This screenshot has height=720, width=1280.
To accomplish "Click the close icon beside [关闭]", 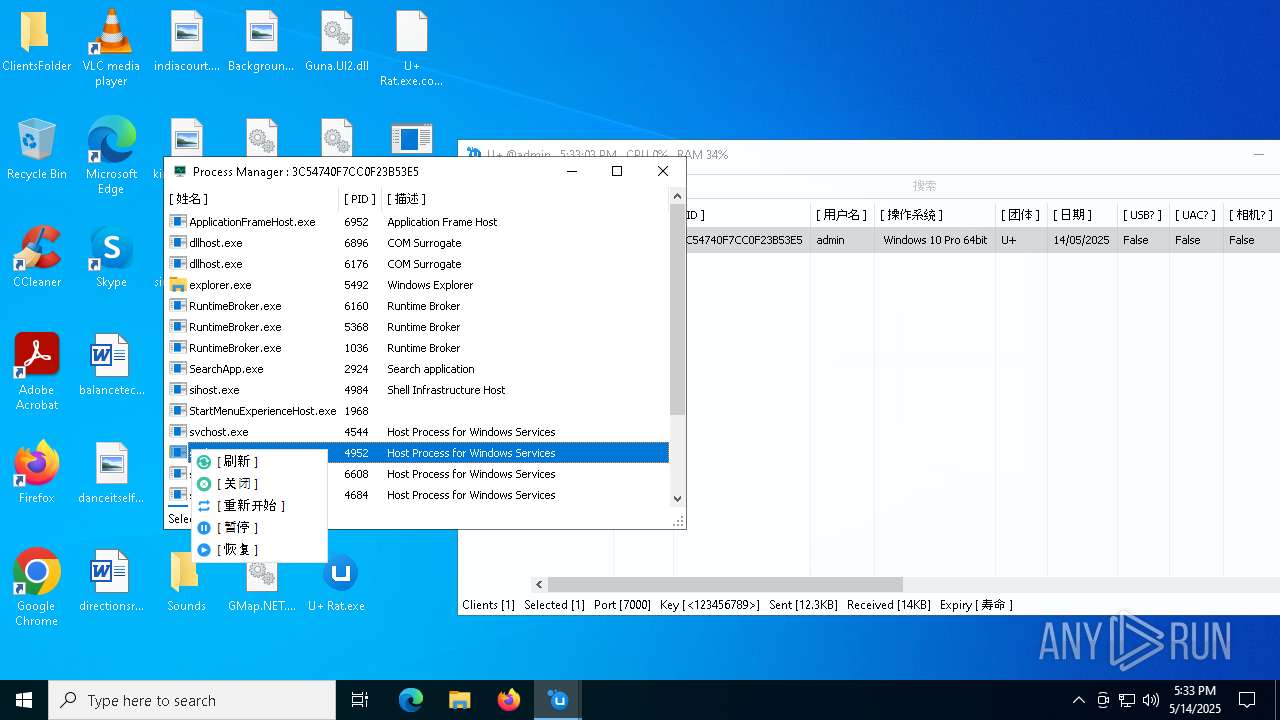I will click(204, 484).
